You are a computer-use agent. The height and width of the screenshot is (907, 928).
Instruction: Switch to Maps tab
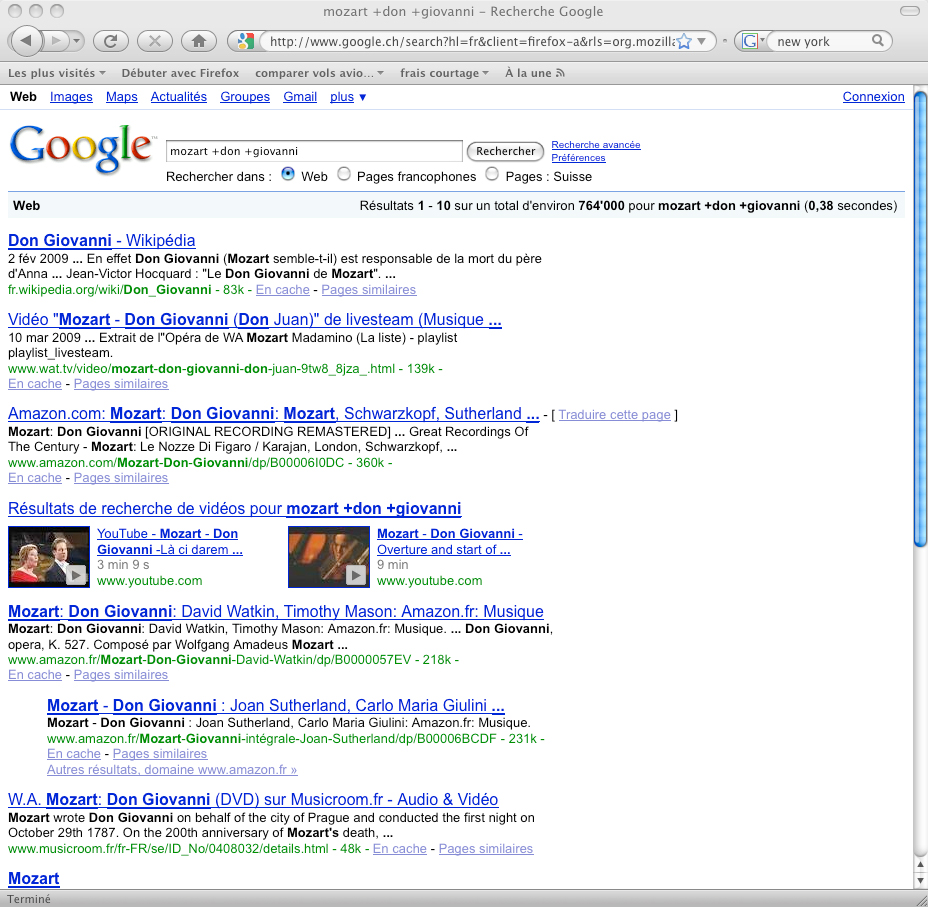121,96
